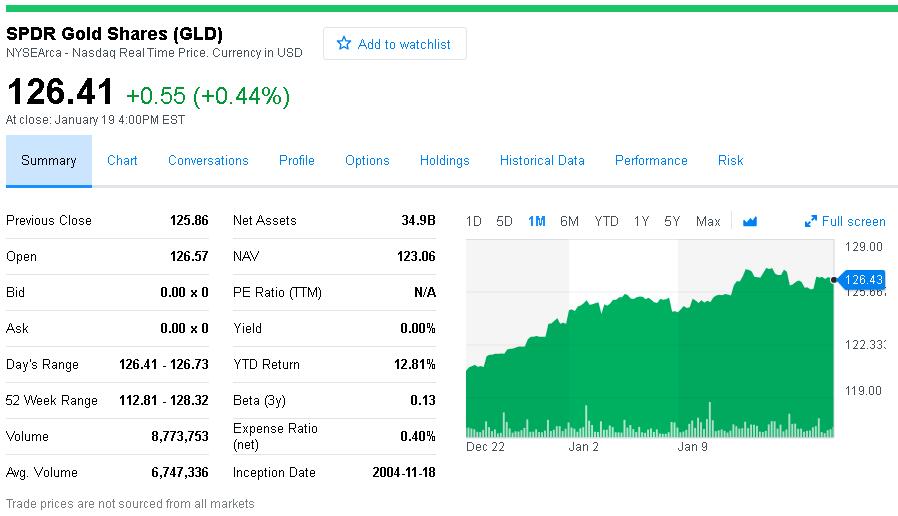Show the 5Y chart range
The image size is (898, 516).
pyautogui.click(x=672, y=222)
